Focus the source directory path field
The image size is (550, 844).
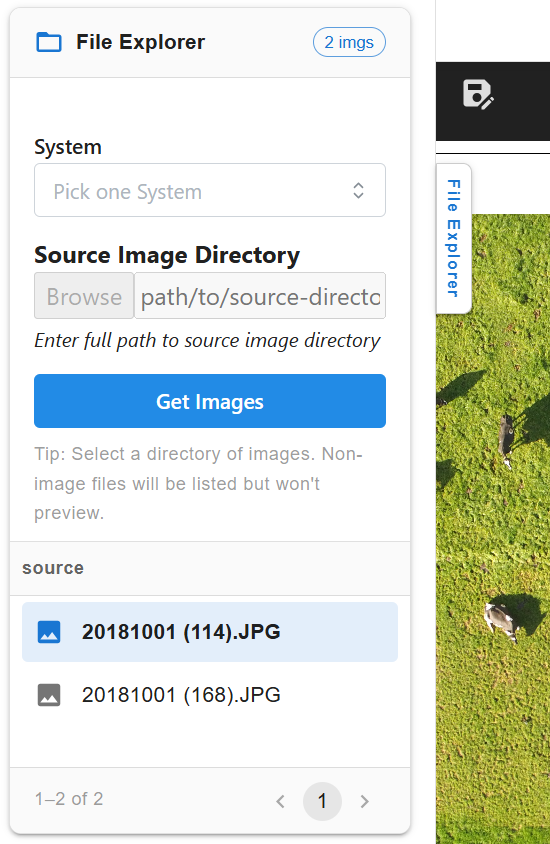[x=260, y=296]
